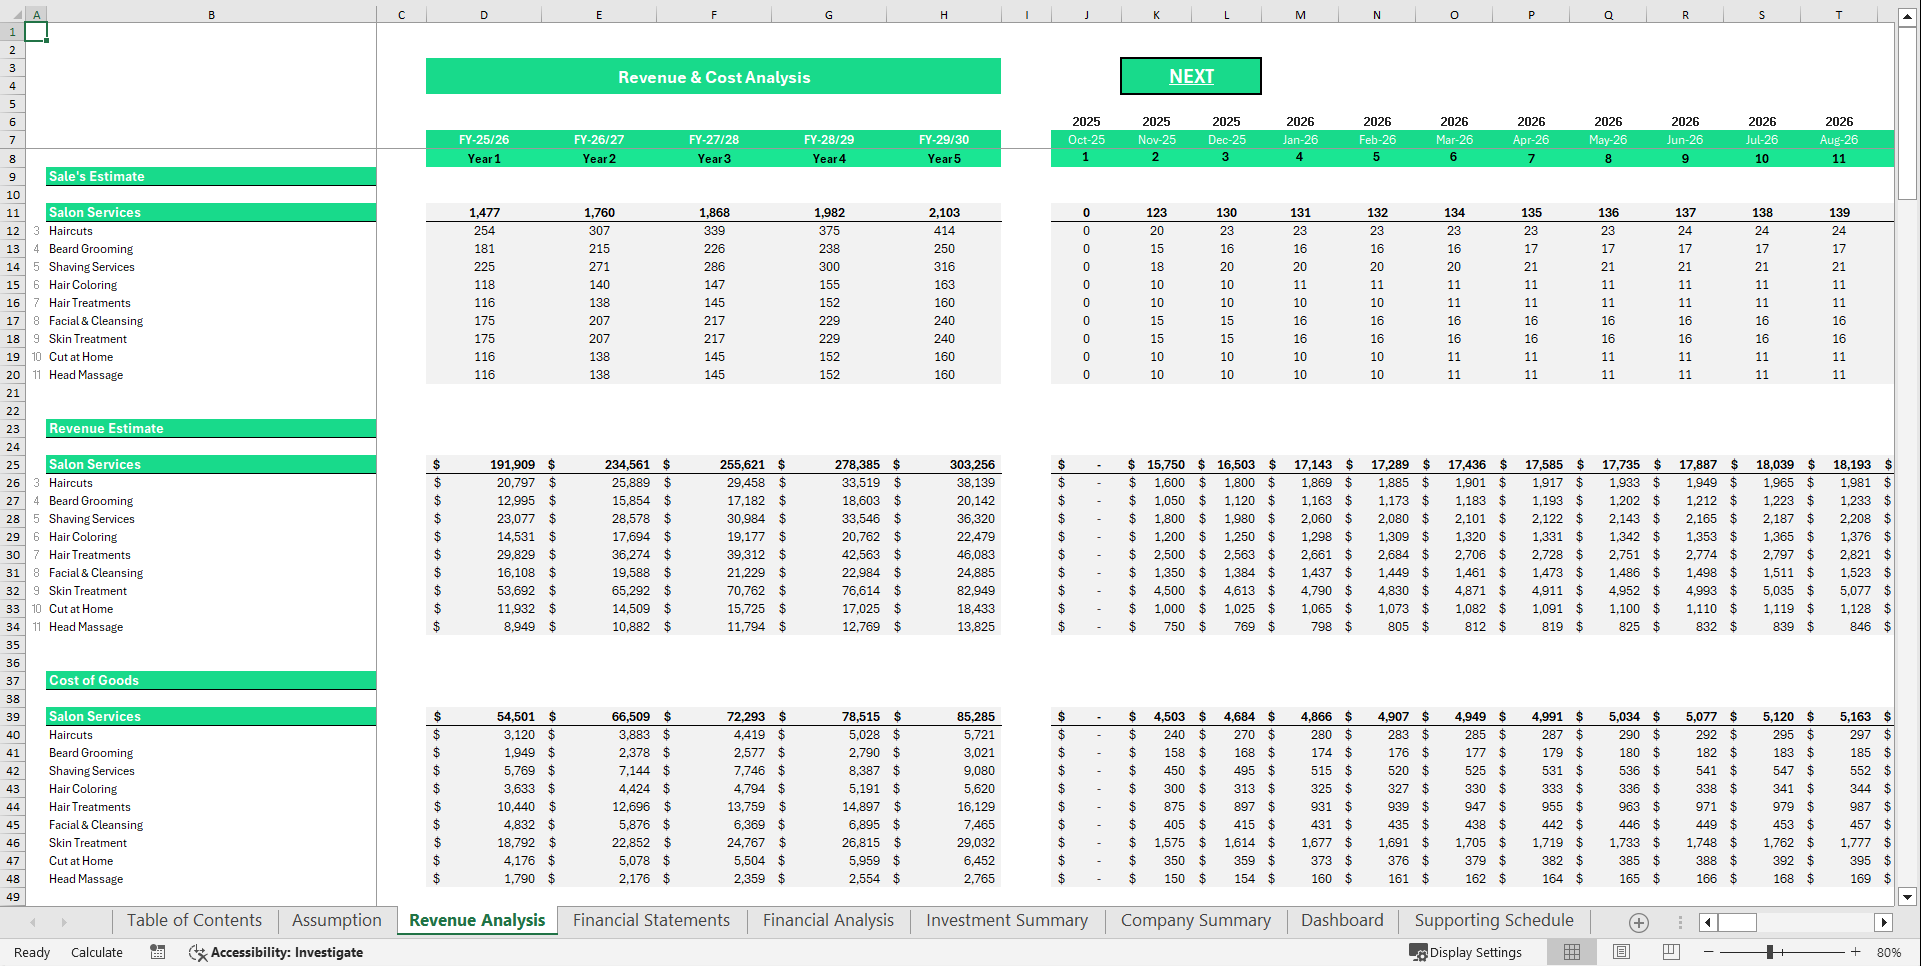Viewport: 1921px width, 966px height.
Task: Switch to the Dashboard tab
Action: [1341, 920]
